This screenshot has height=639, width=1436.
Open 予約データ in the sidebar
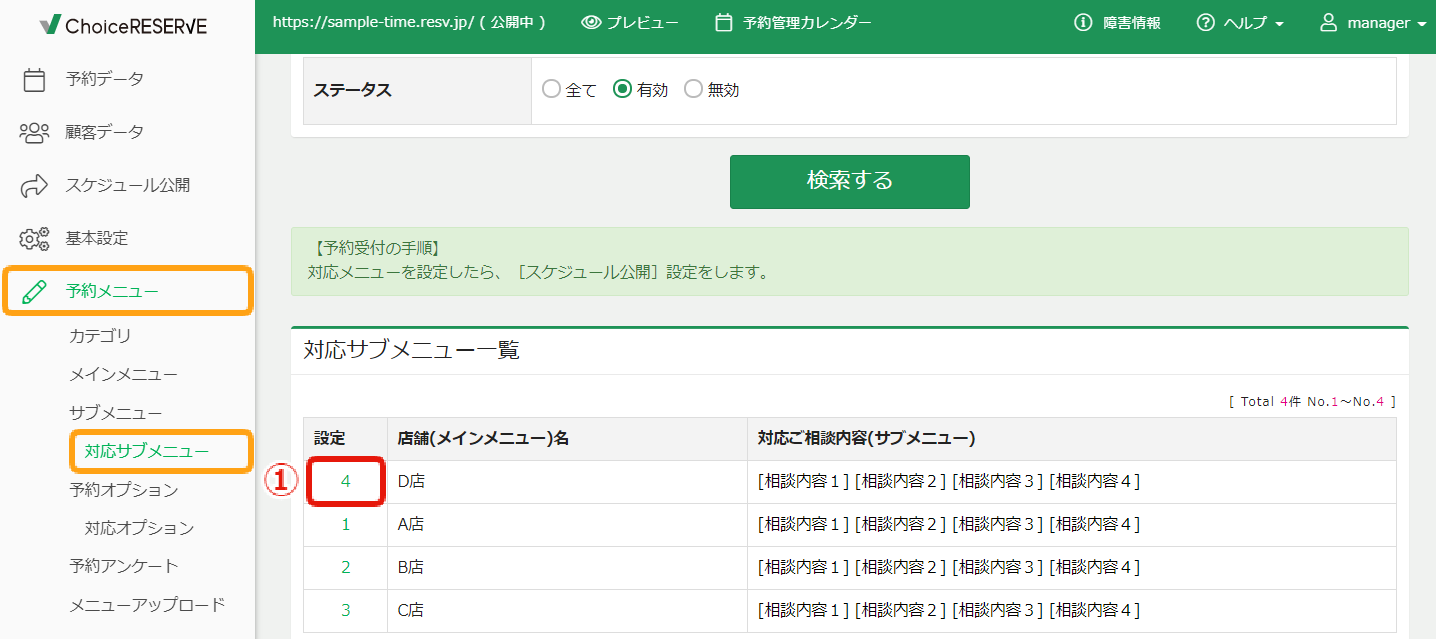click(105, 79)
